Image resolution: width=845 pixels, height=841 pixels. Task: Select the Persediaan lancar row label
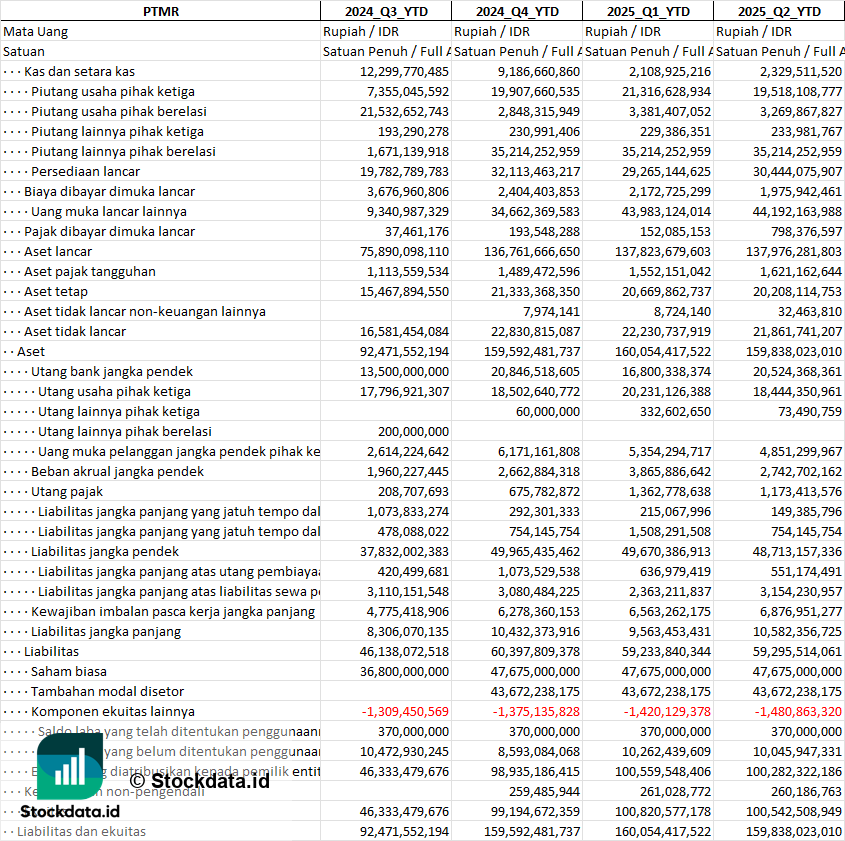tap(85, 171)
